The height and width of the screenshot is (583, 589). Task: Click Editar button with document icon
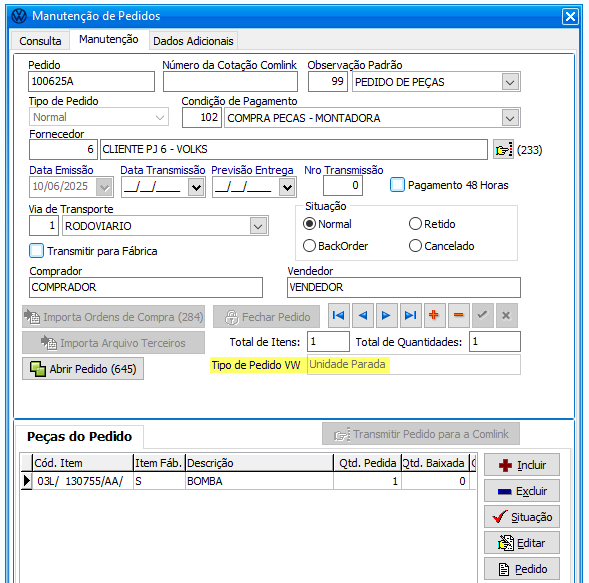pyautogui.click(x=522, y=543)
